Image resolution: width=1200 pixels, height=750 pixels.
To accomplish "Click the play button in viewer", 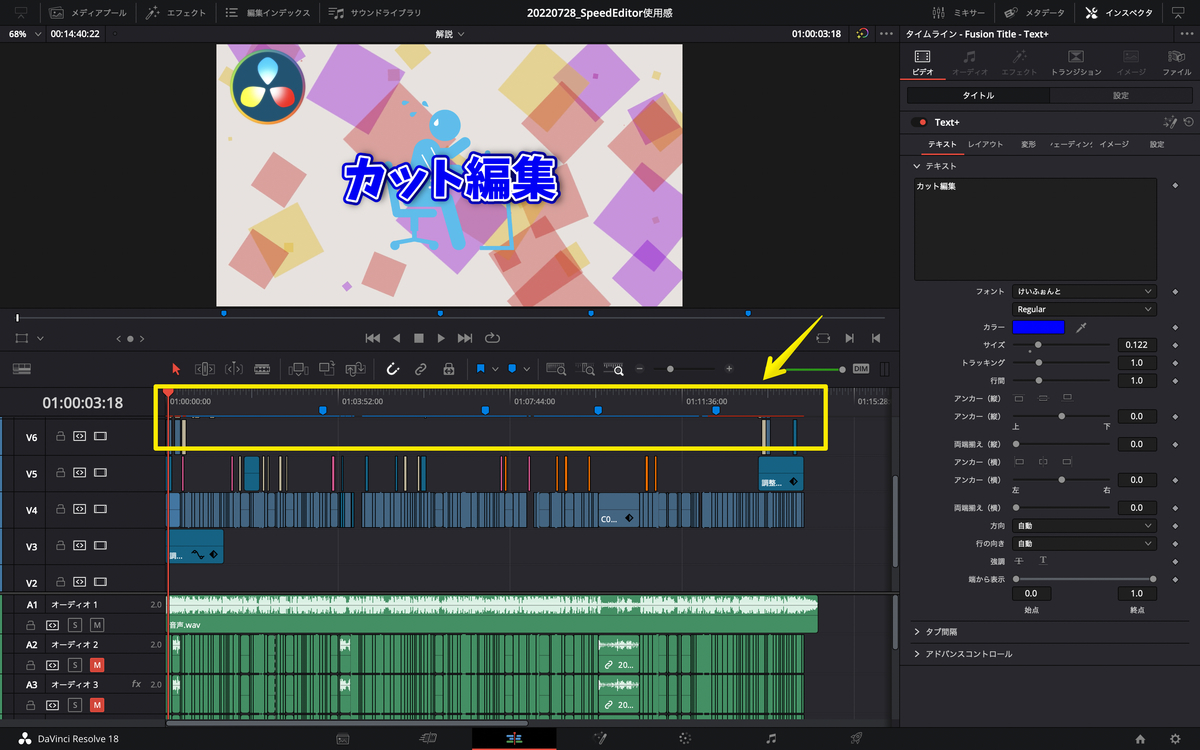I will (441, 338).
